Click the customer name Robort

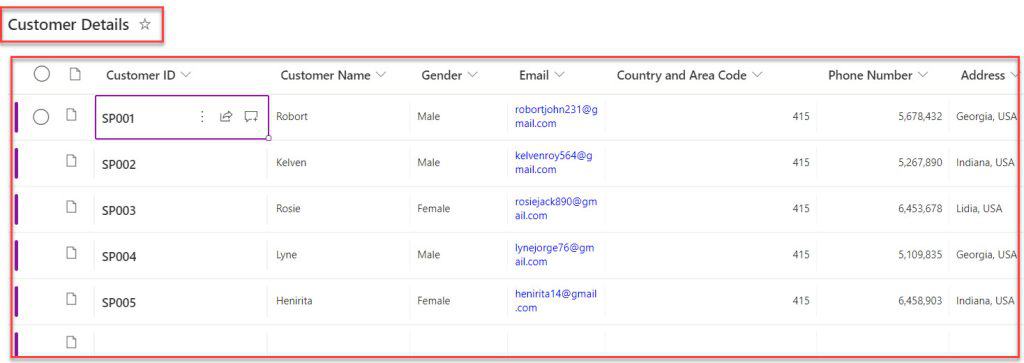292,117
